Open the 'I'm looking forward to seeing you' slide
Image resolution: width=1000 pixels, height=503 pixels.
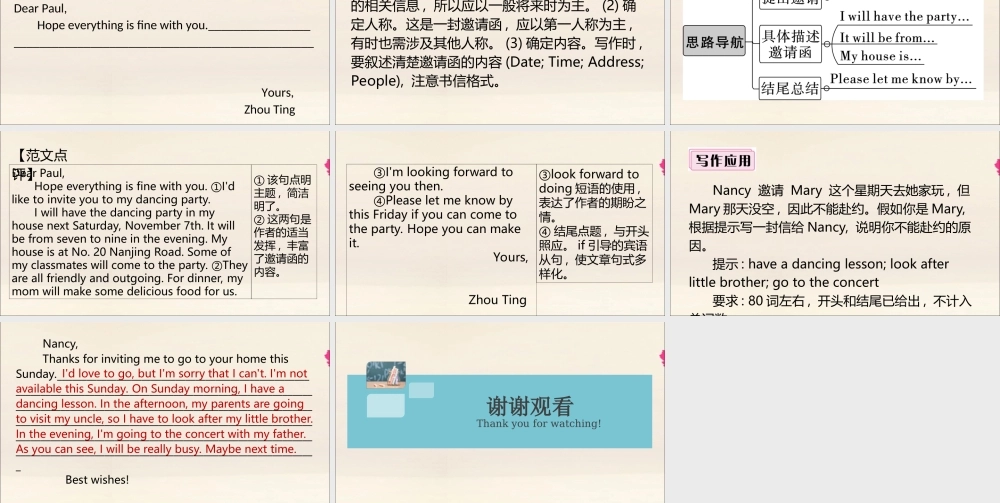499,223
